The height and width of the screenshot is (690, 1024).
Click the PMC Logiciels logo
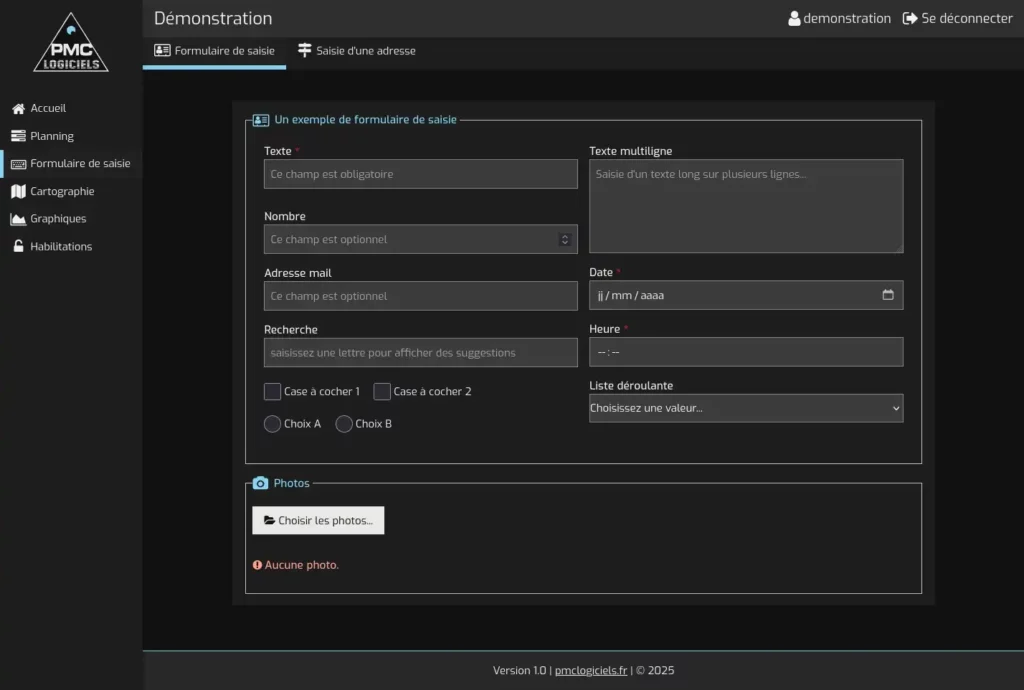(x=71, y=42)
